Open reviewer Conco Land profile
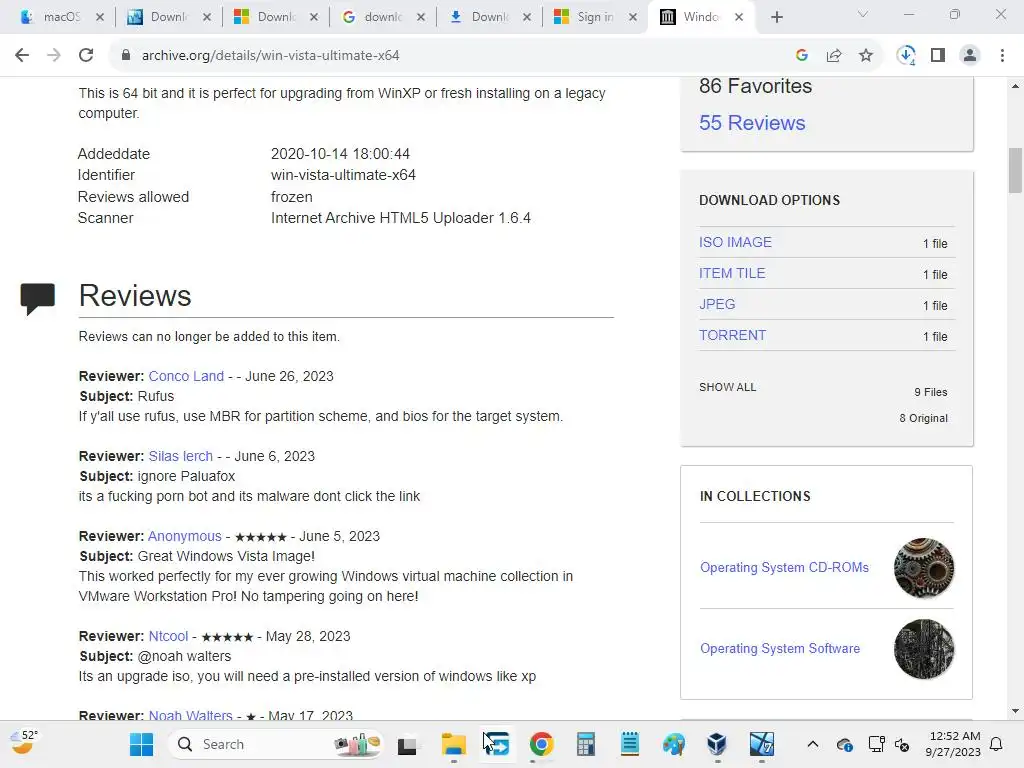Viewport: 1024px width, 768px height. (186, 376)
